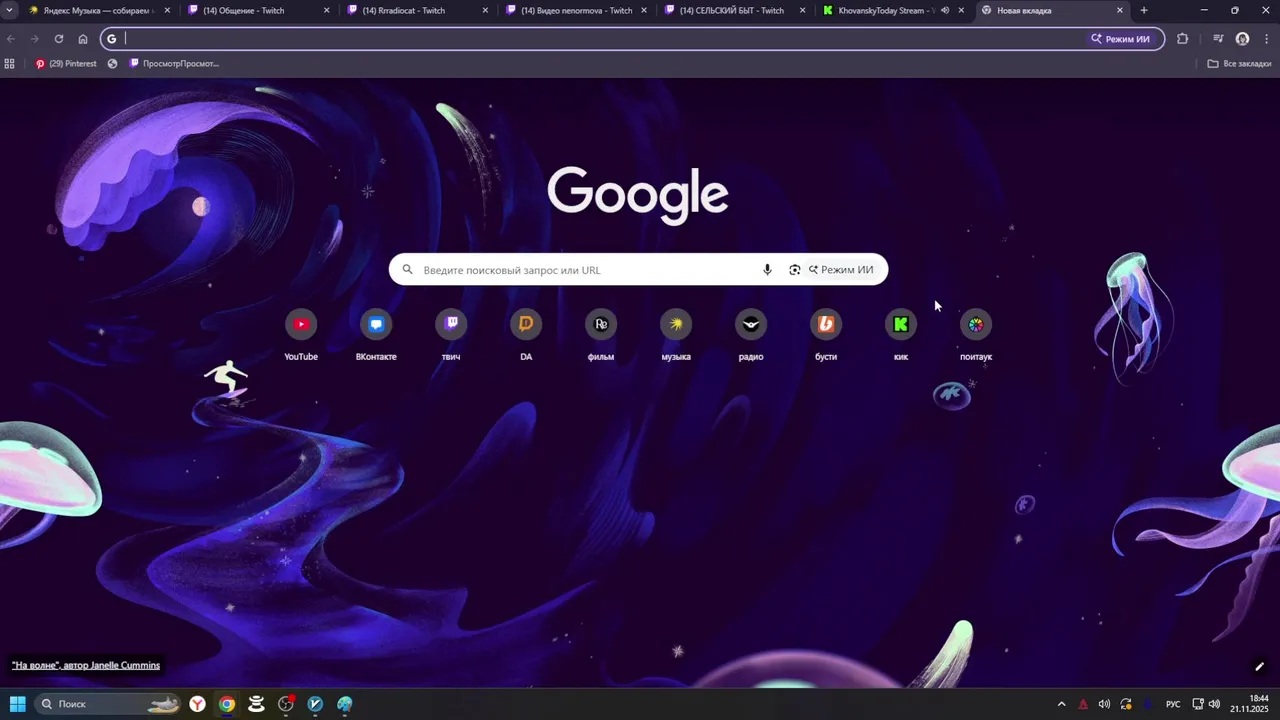Click Режим ИИ chip in address bar
The height and width of the screenshot is (720, 1280).
[x=1120, y=39]
